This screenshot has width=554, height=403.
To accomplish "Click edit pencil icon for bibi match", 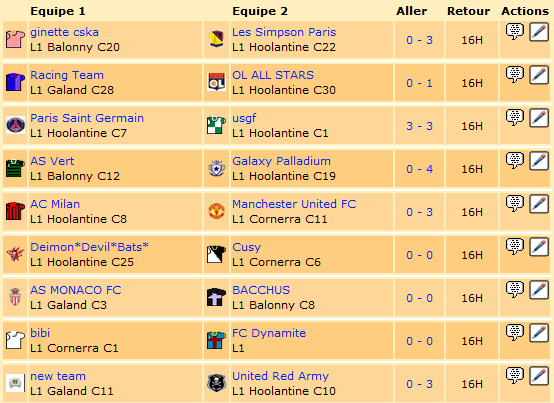I will click(x=539, y=333).
